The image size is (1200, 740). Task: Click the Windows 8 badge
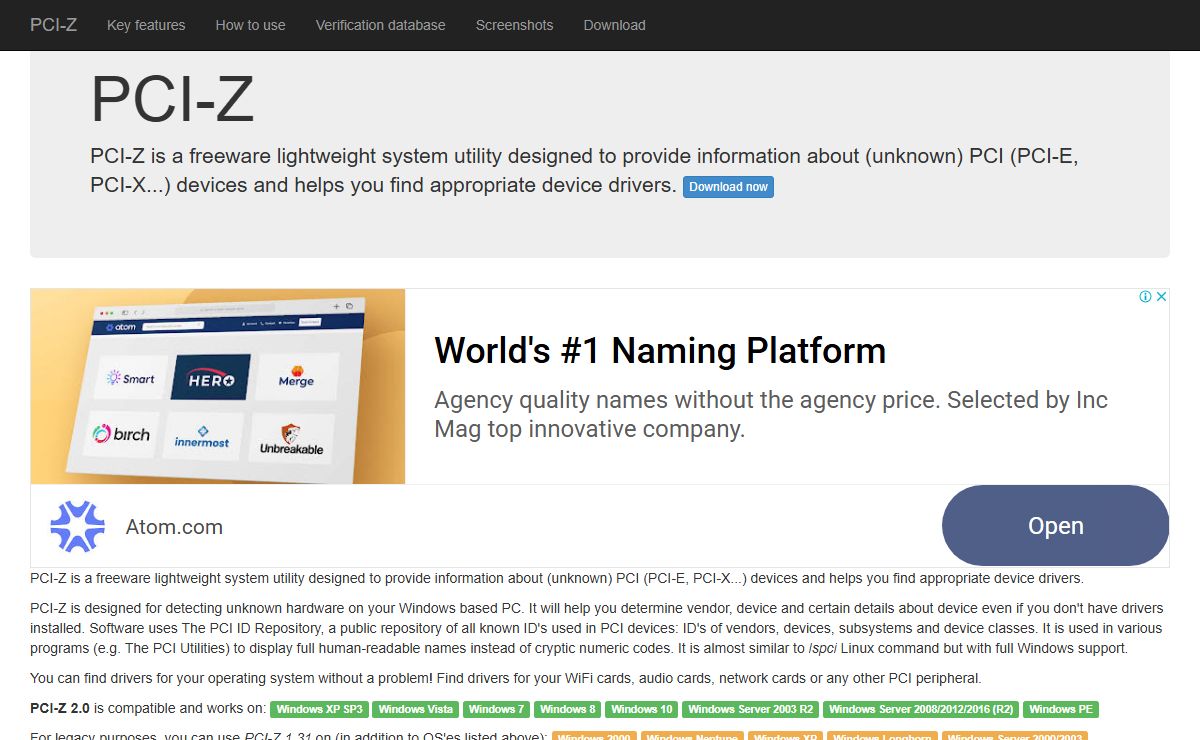568,710
